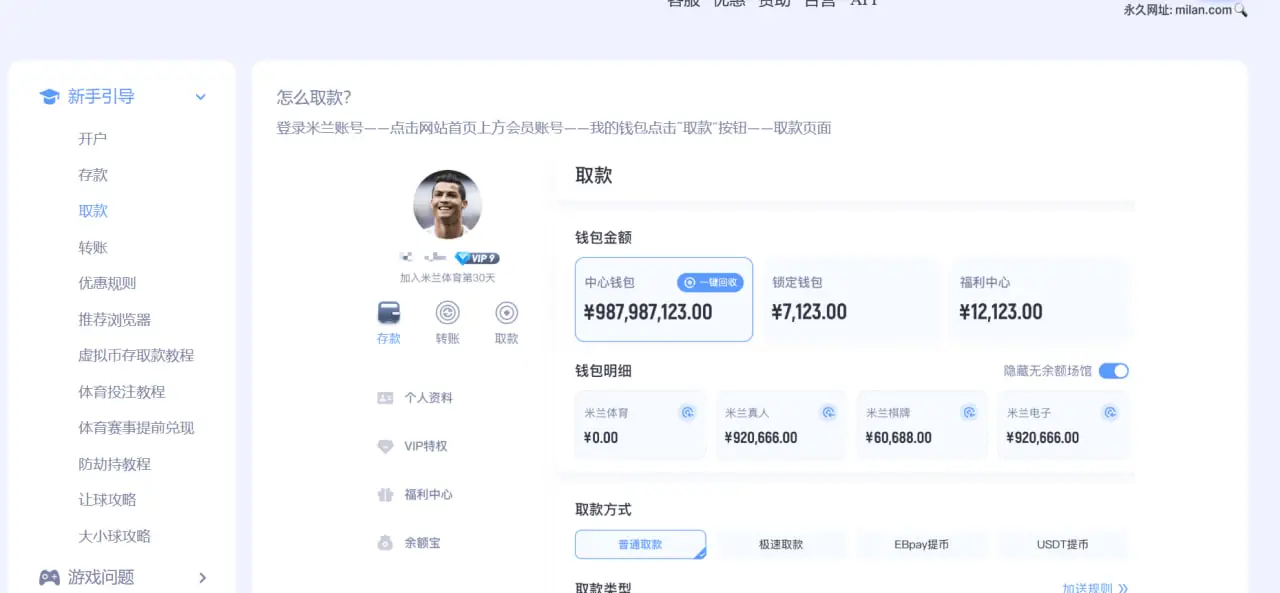Viewport: 1280px width, 593px height.
Task: Open 优惠规则 in sidebar
Action: pos(107,283)
